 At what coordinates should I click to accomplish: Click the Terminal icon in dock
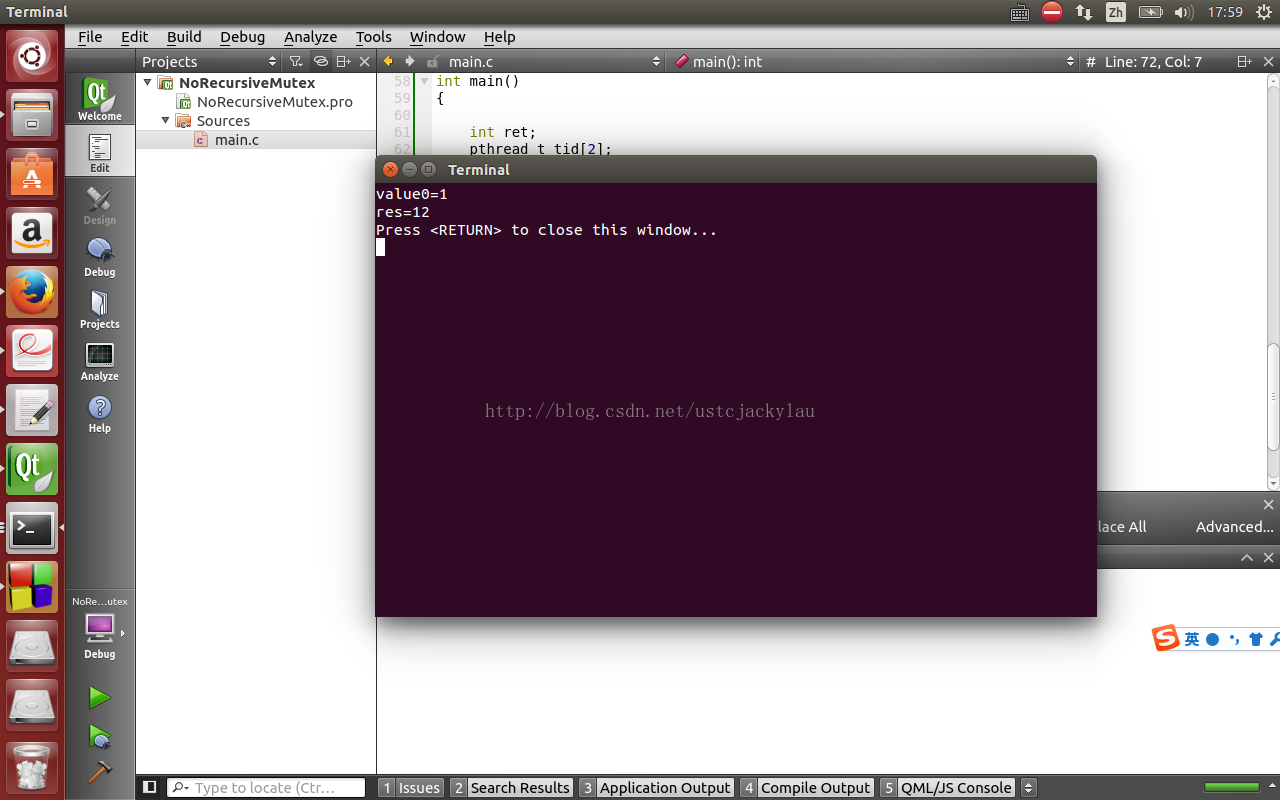click(33, 528)
